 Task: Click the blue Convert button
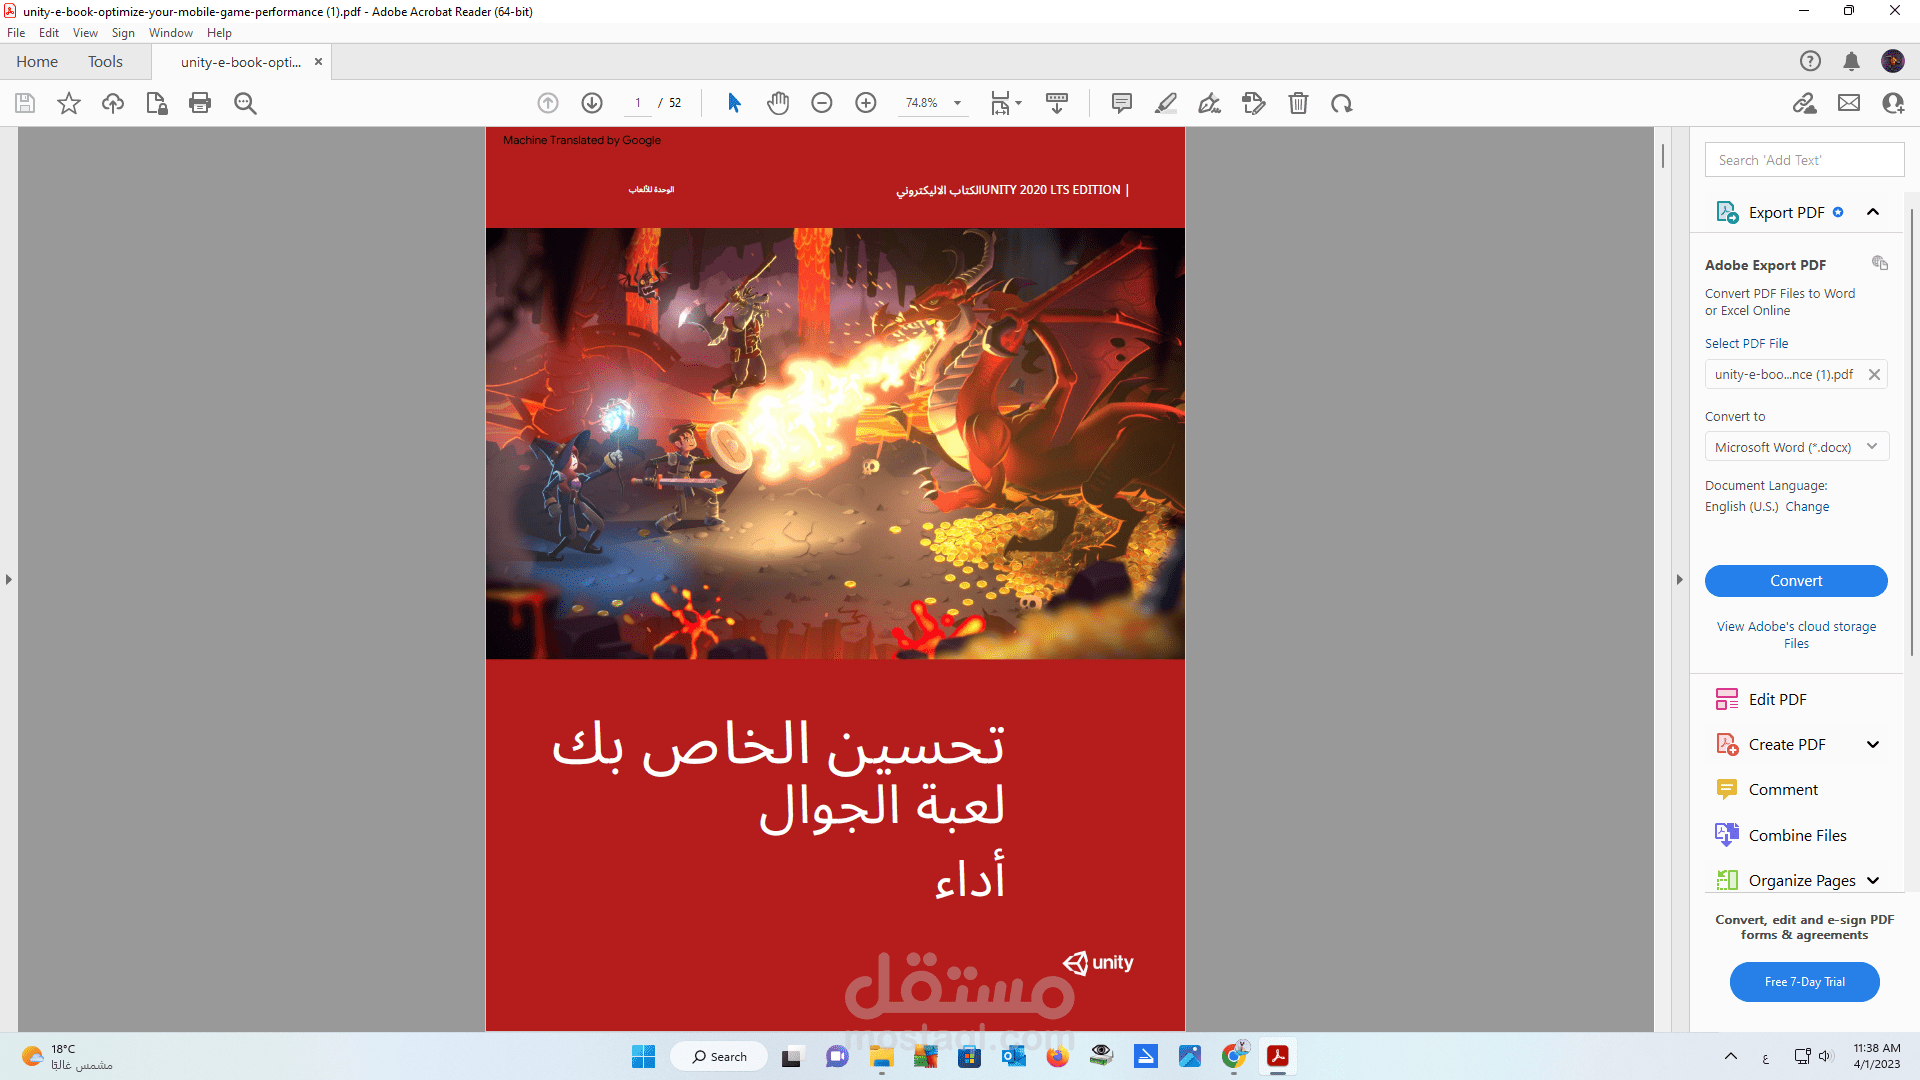(x=1796, y=581)
